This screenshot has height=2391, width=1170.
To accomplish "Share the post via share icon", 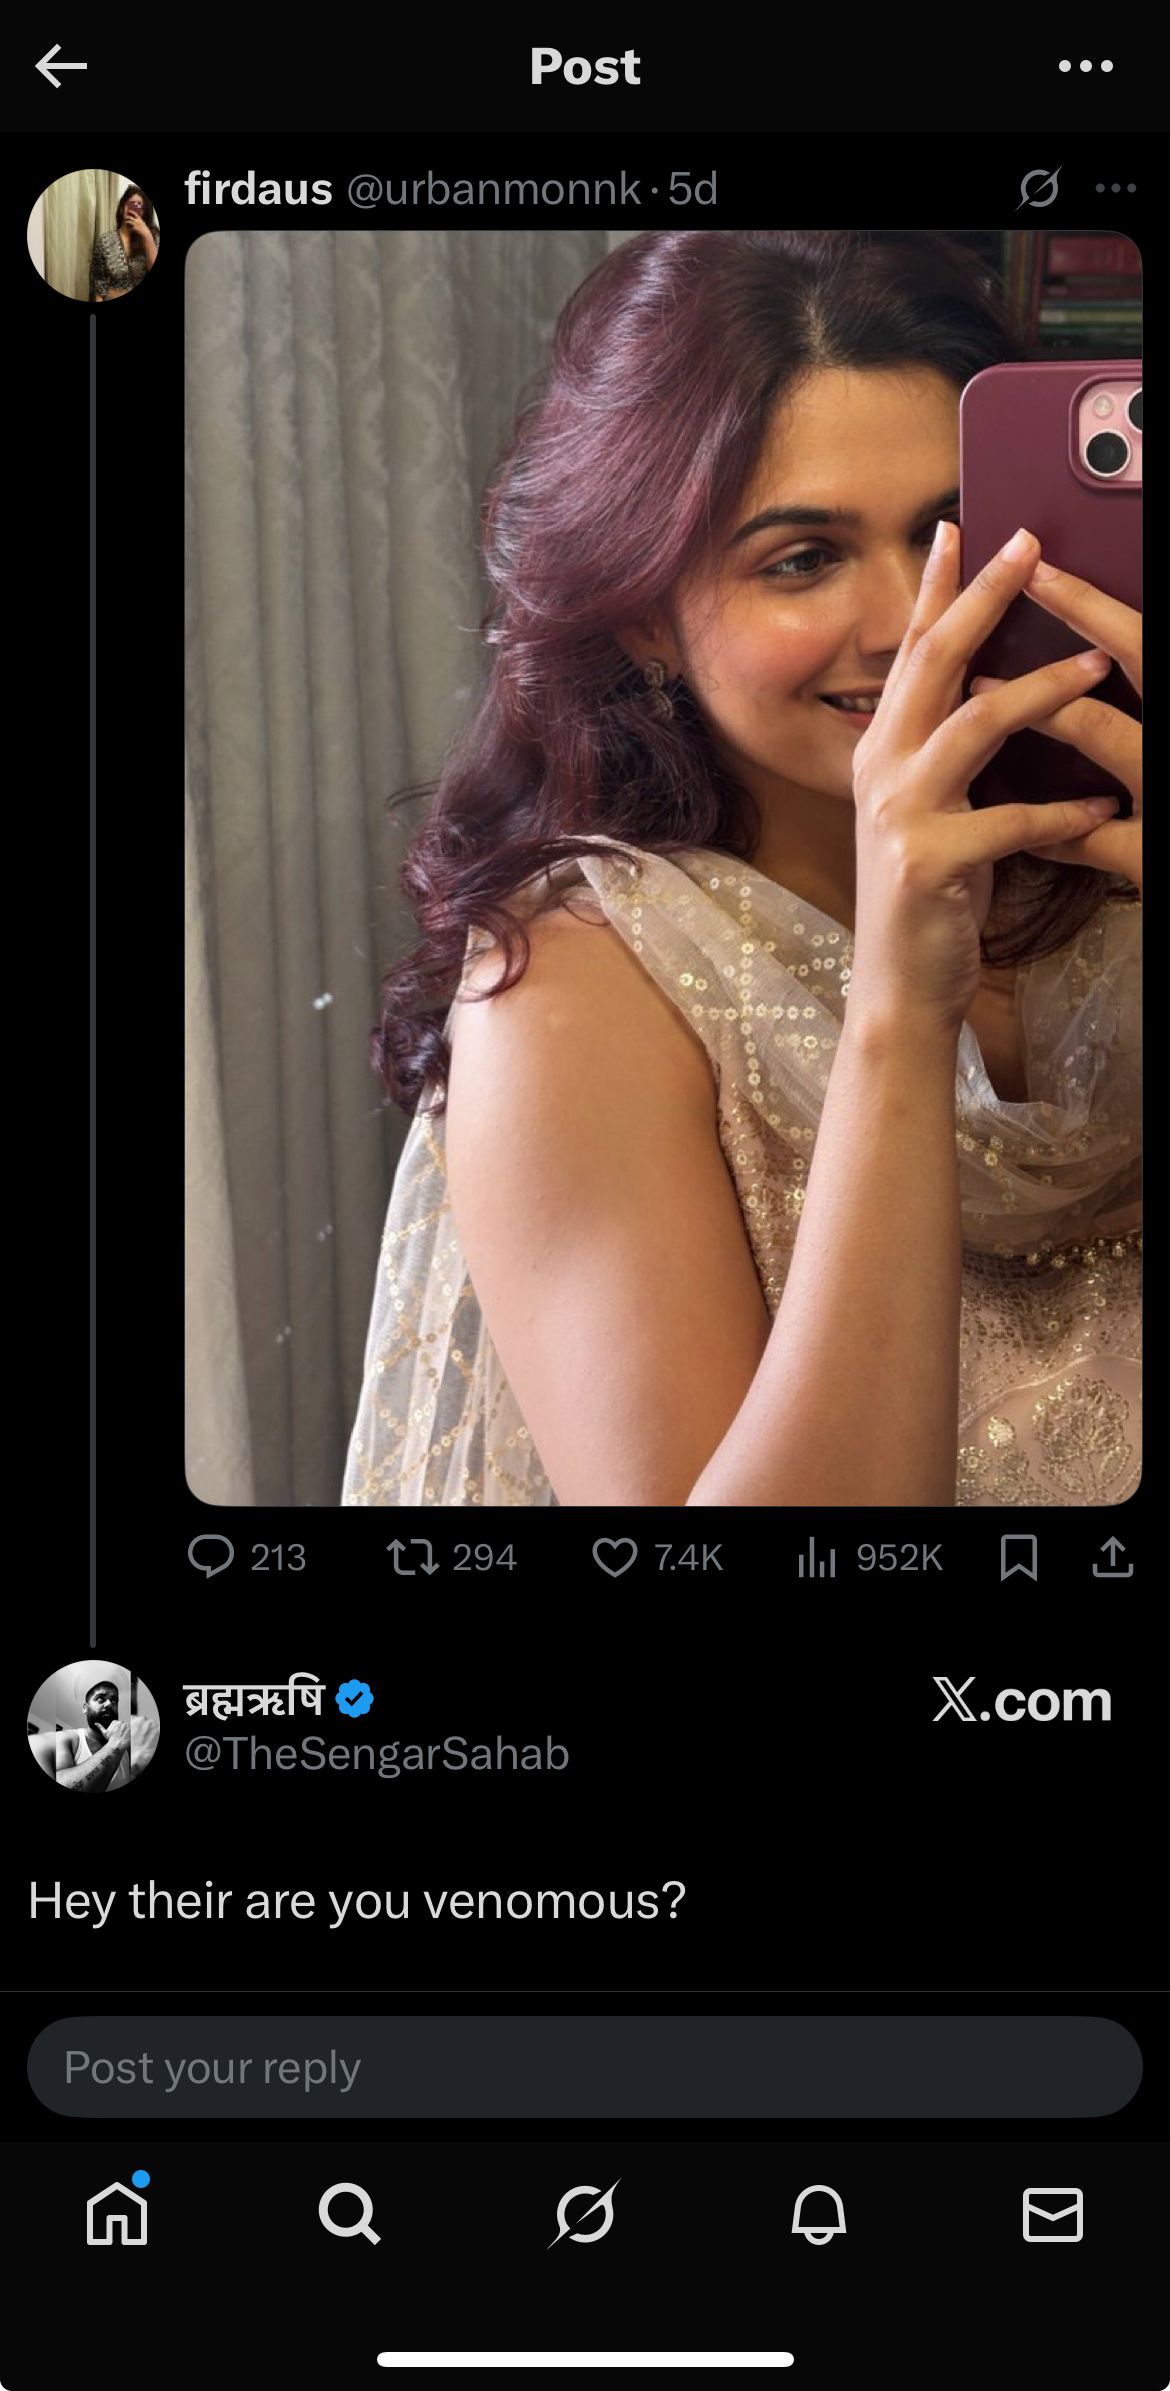I will click(1112, 1557).
